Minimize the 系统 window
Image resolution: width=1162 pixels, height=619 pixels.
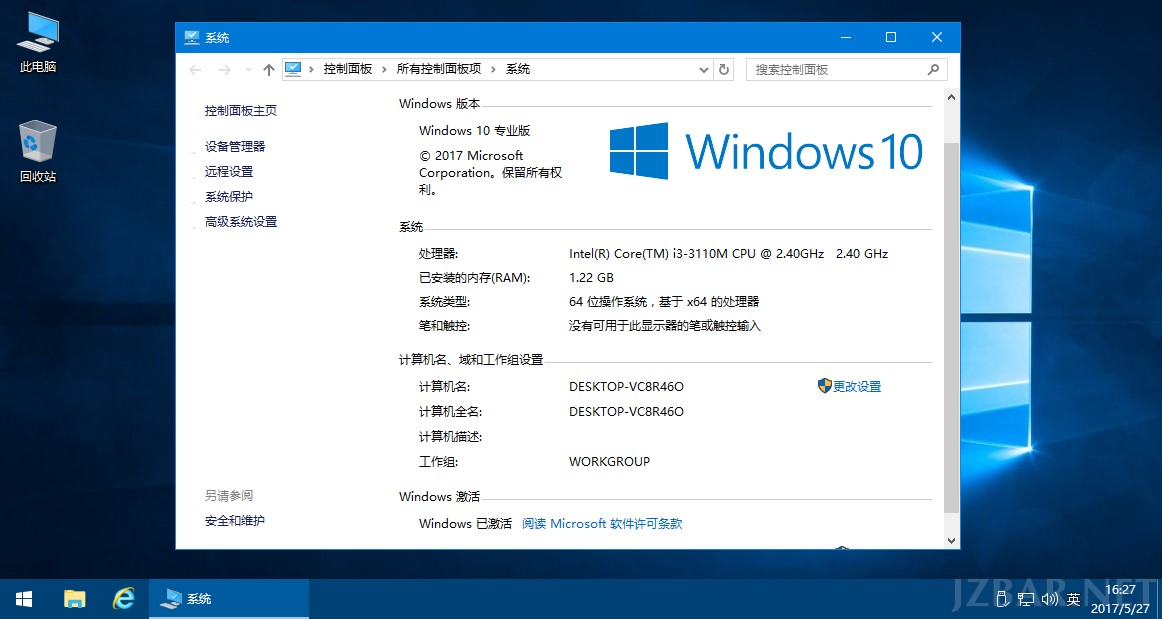click(846, 37)
